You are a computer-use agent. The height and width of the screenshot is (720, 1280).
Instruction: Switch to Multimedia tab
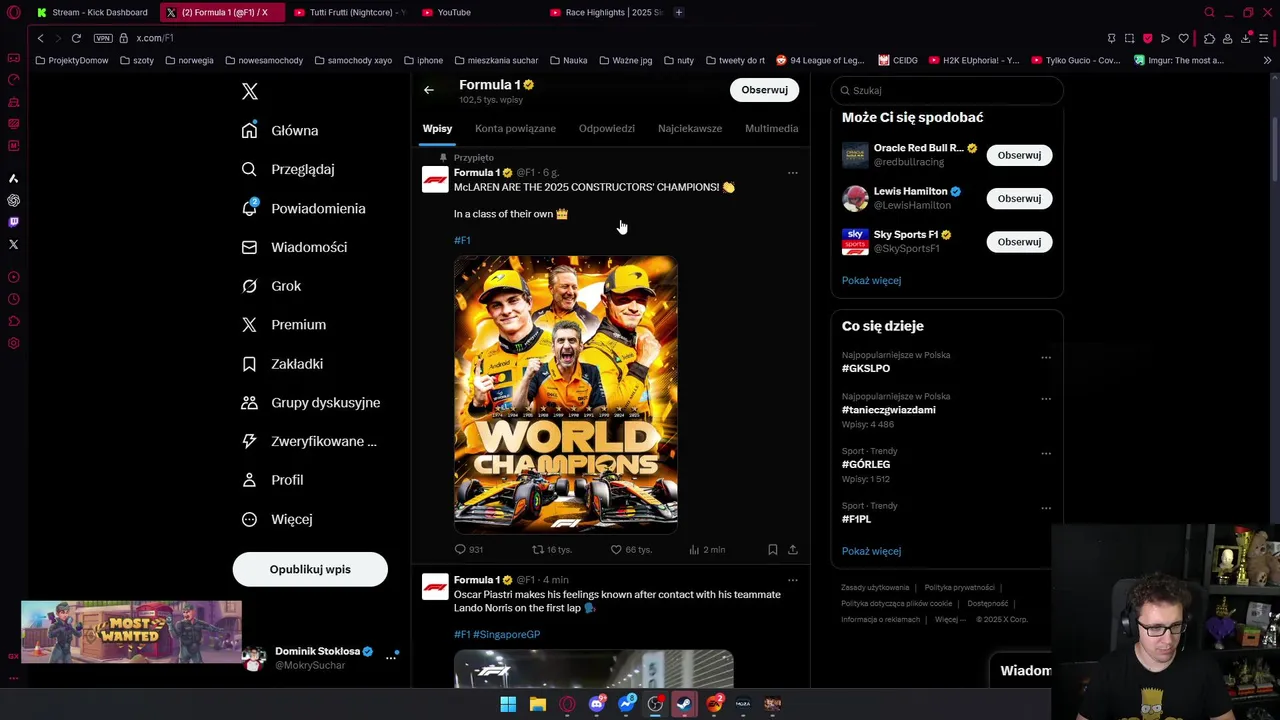(x=771, y=128)
